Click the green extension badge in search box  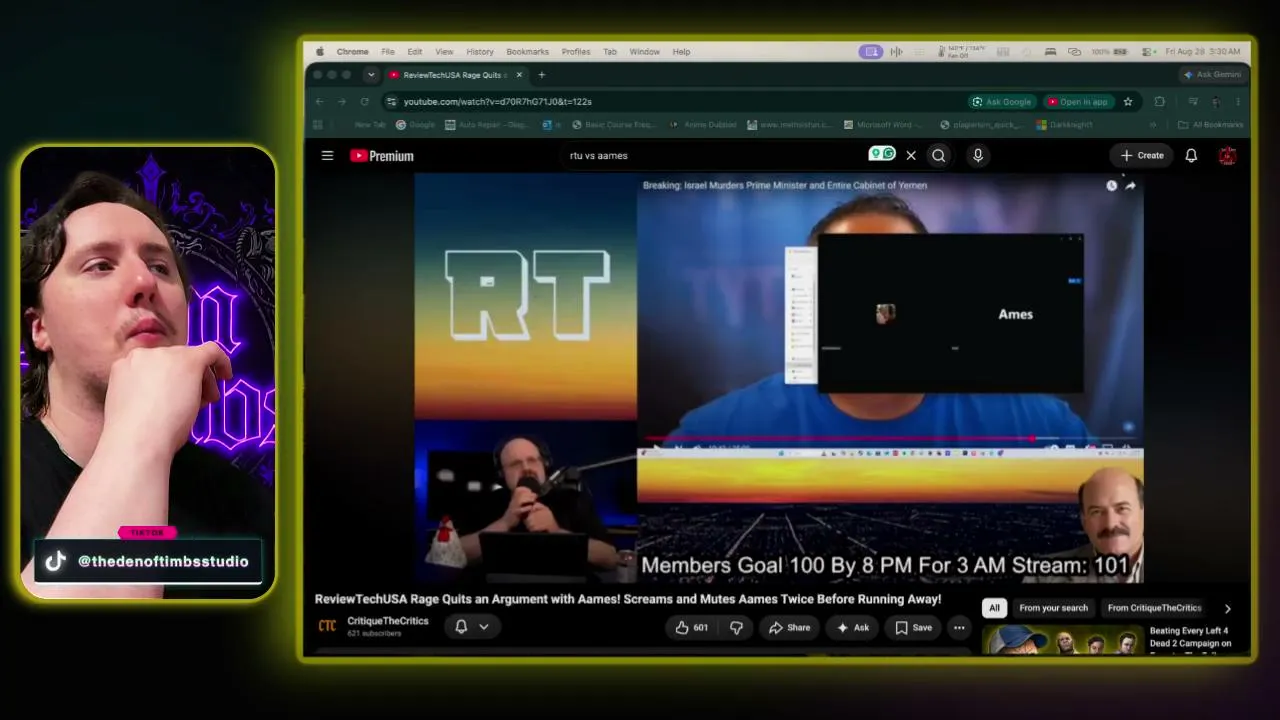(882, 154)
